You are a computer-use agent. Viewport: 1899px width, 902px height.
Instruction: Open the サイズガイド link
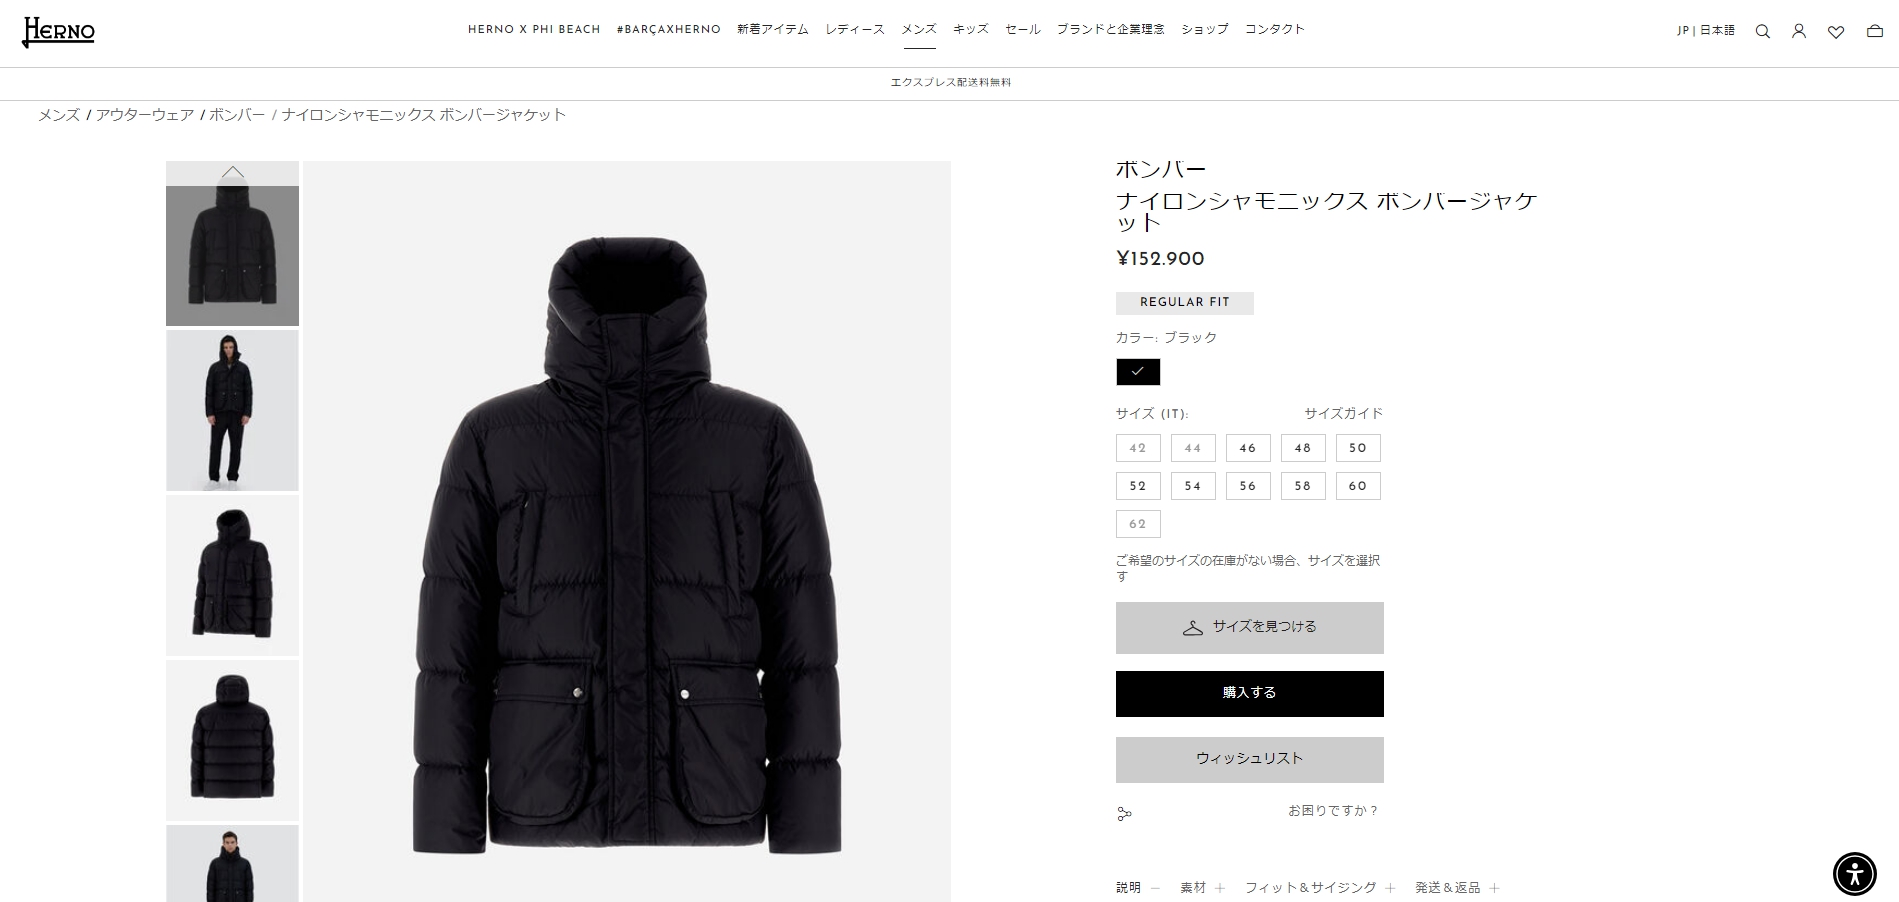(x=1343, y=413)
